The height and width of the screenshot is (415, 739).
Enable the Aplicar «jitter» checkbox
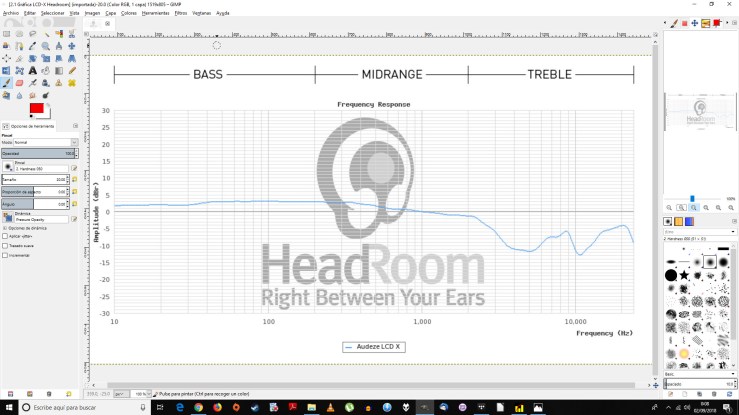5,236
